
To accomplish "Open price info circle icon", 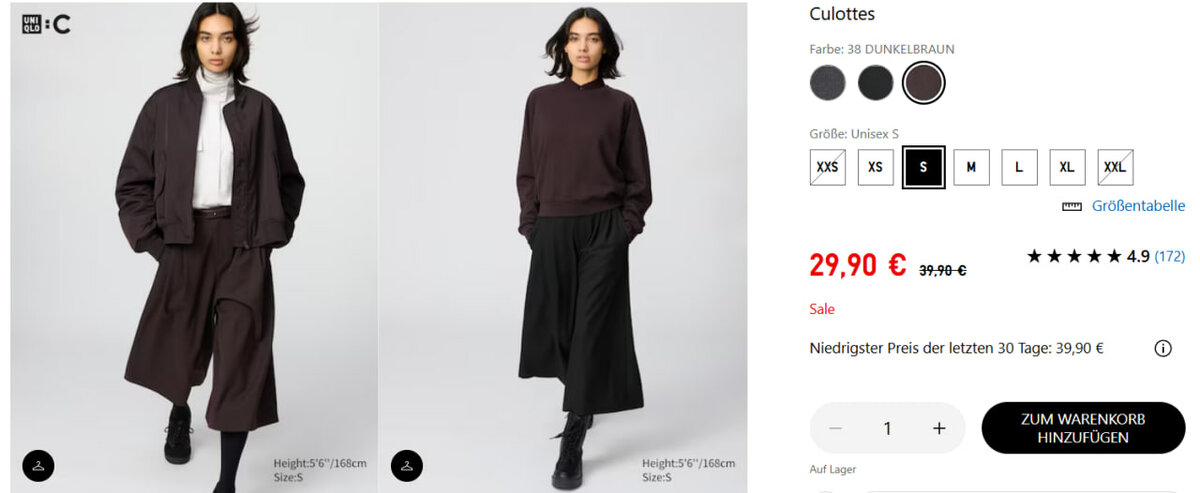I will pos(1163,349).
